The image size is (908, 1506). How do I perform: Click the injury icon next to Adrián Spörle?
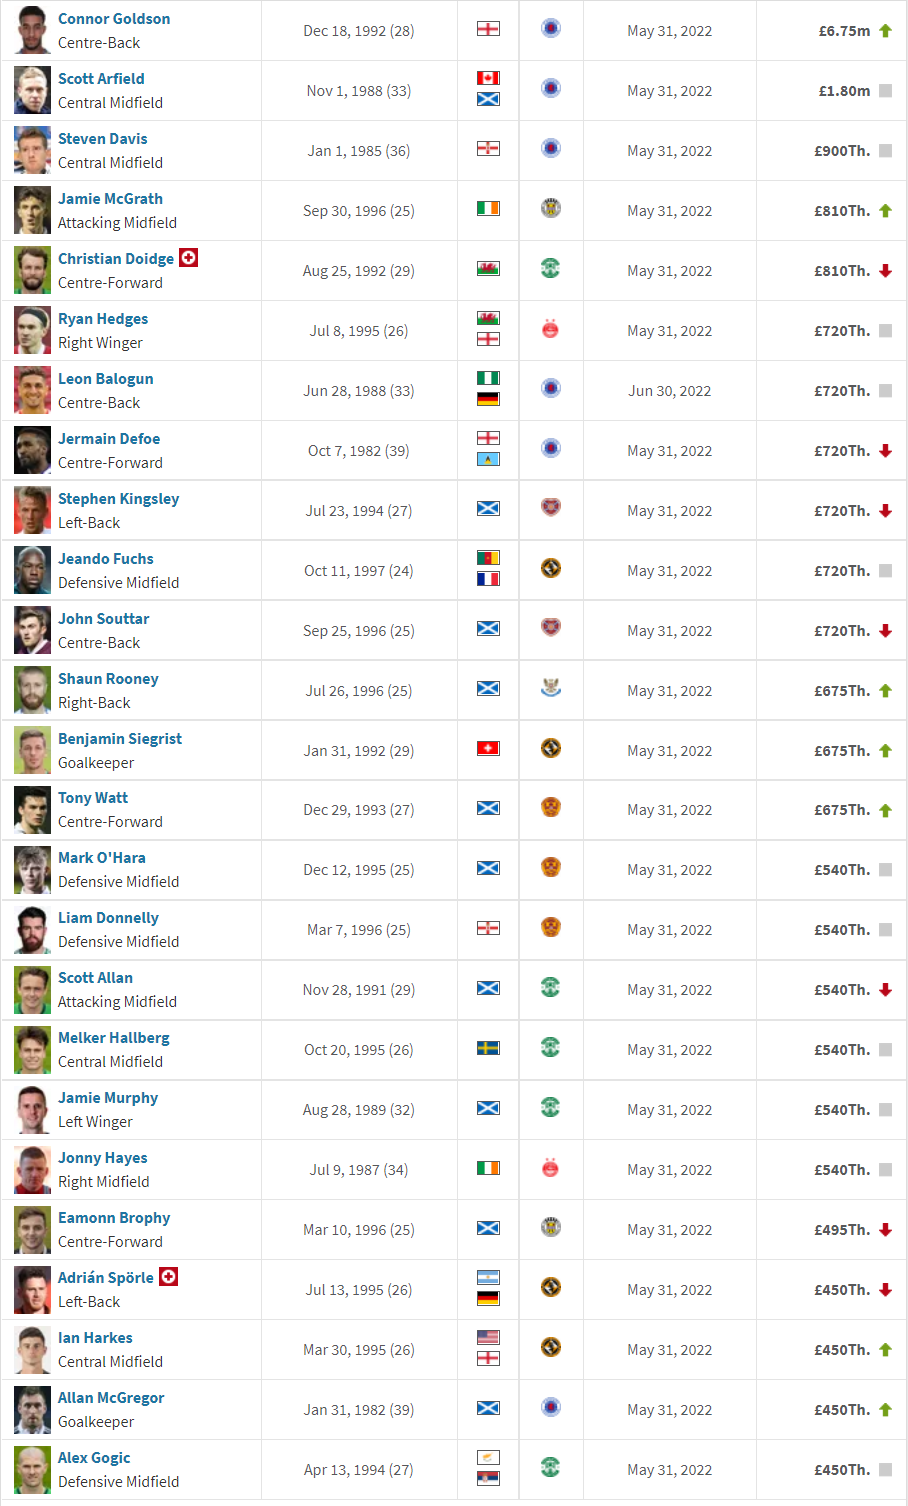pos(168,1277)
